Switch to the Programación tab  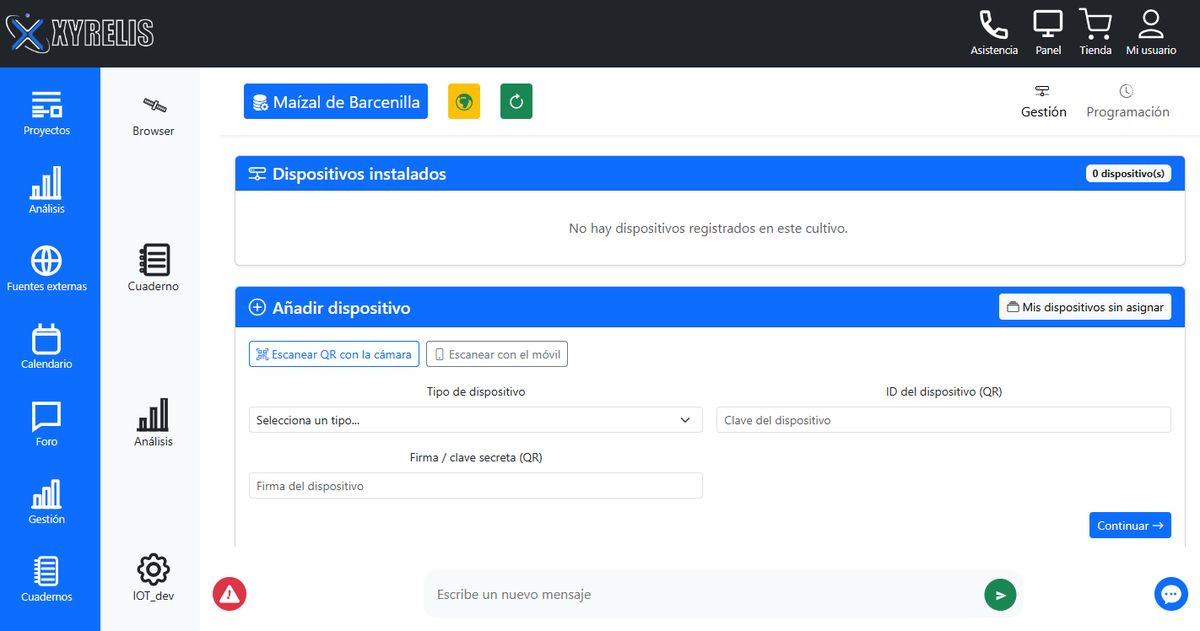[1127, 101]
